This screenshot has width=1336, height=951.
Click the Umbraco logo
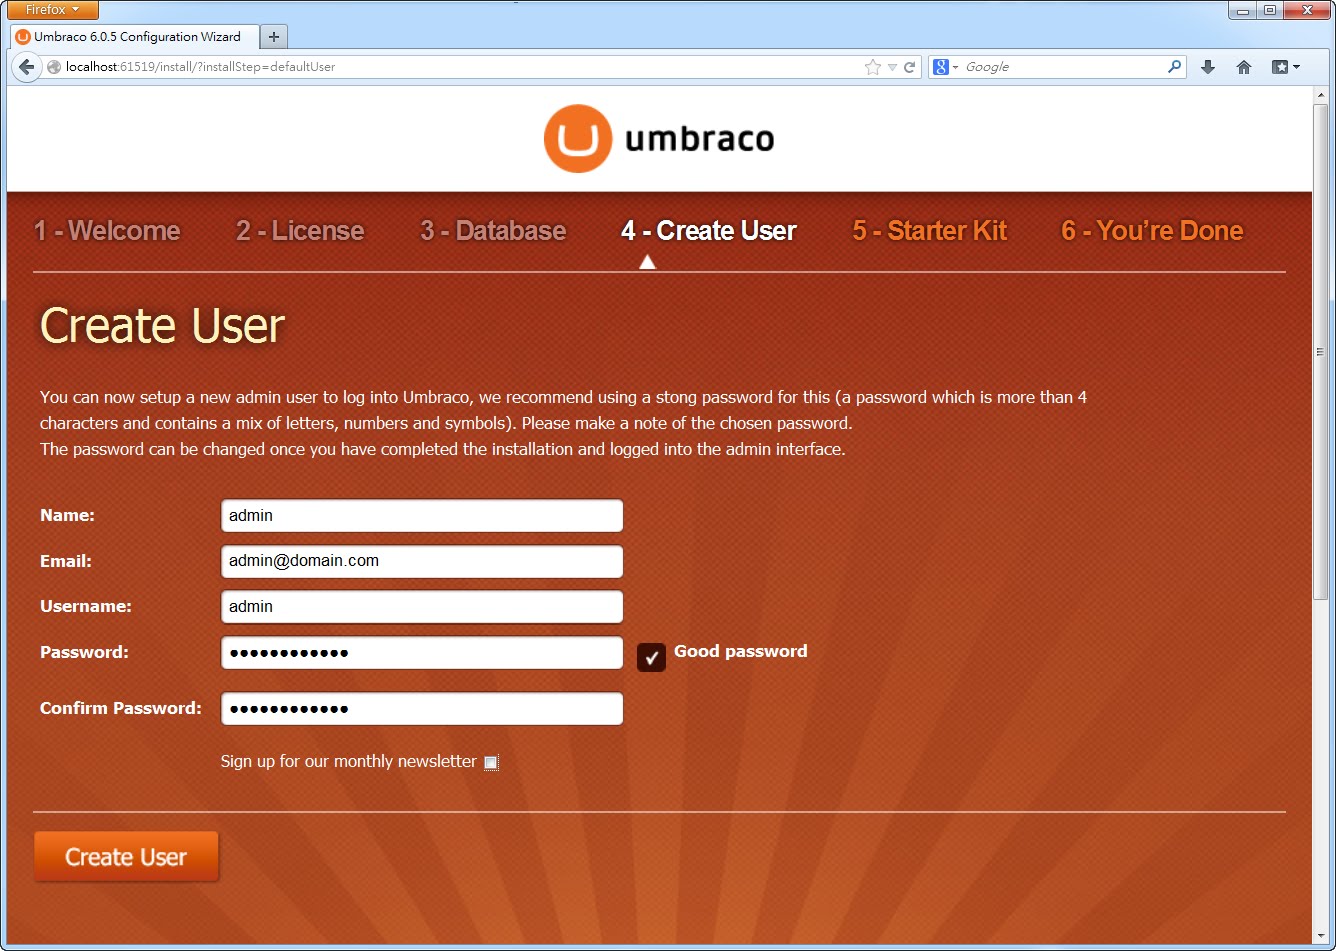point(659,138)
